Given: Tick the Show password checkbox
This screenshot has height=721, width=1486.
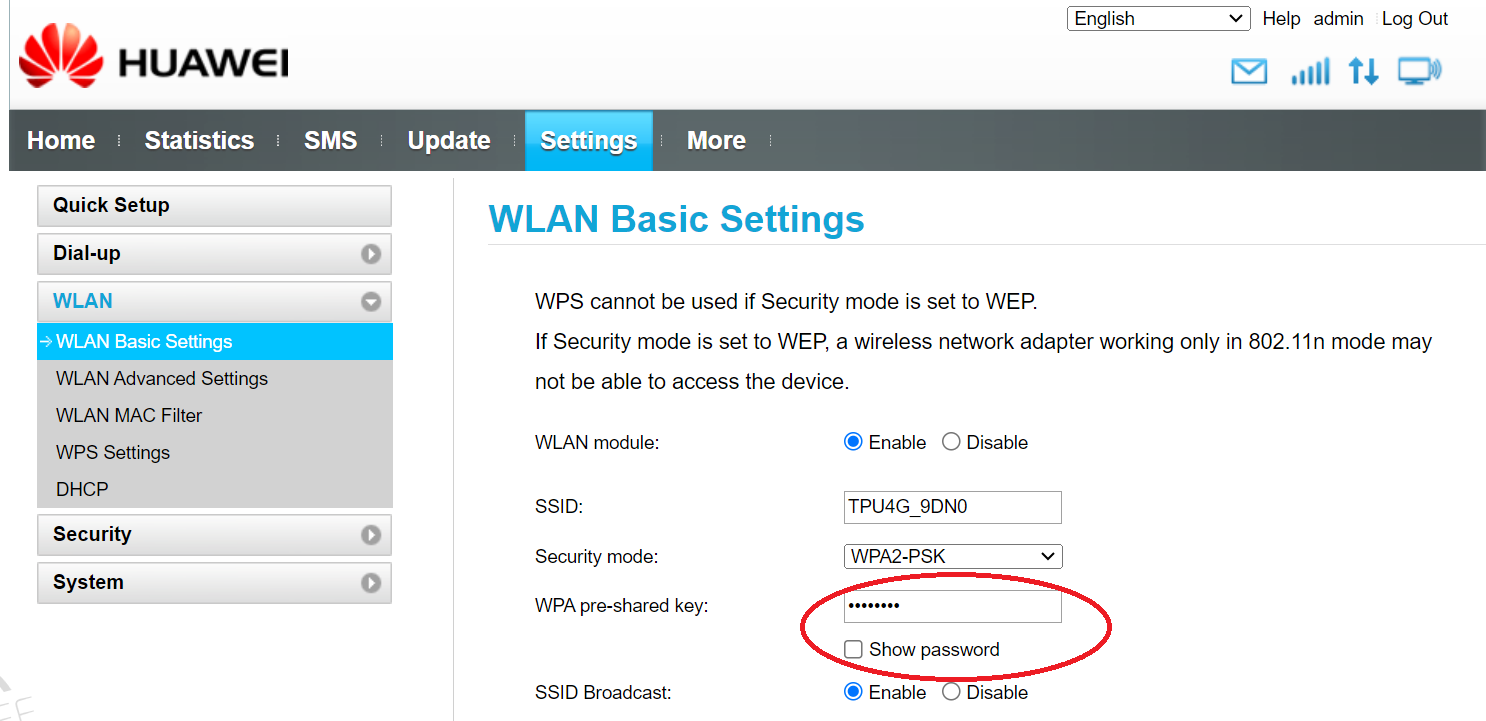Looking at the screenshot, I should pyautogui.click(x=853, y=650).
